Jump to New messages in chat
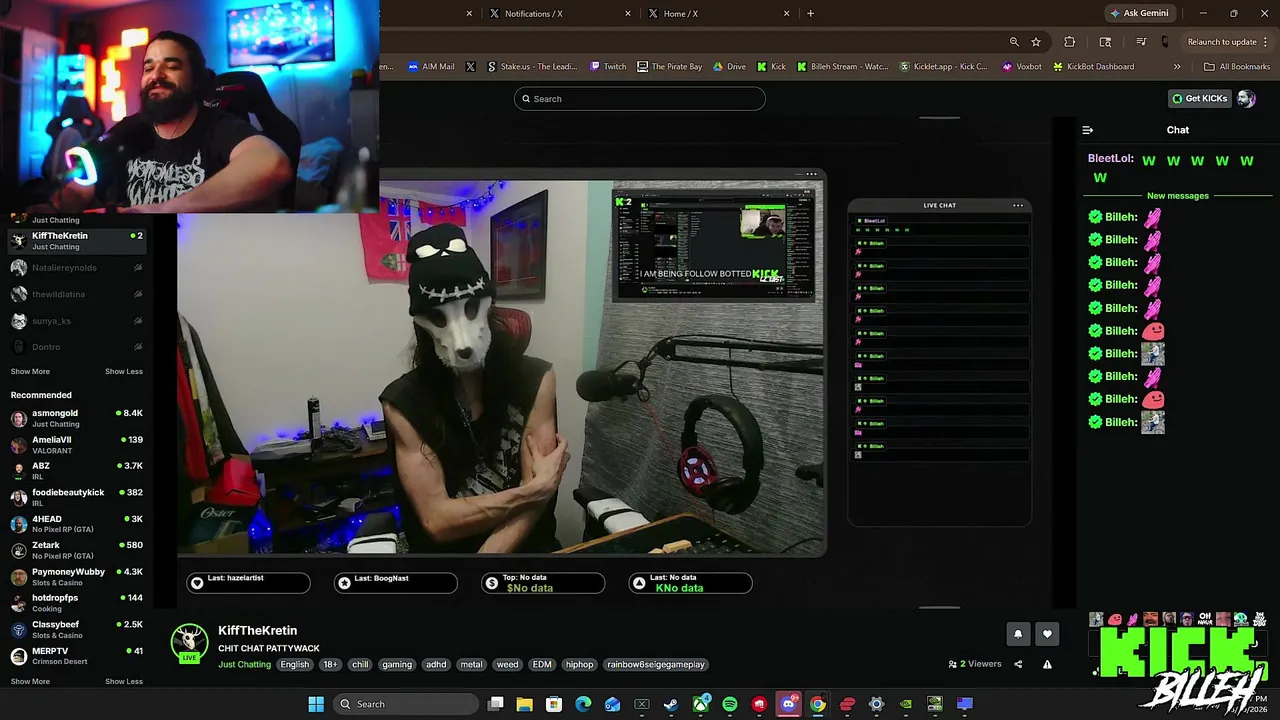Screen dimensions: 1280x720 (x=1177, y=196)
